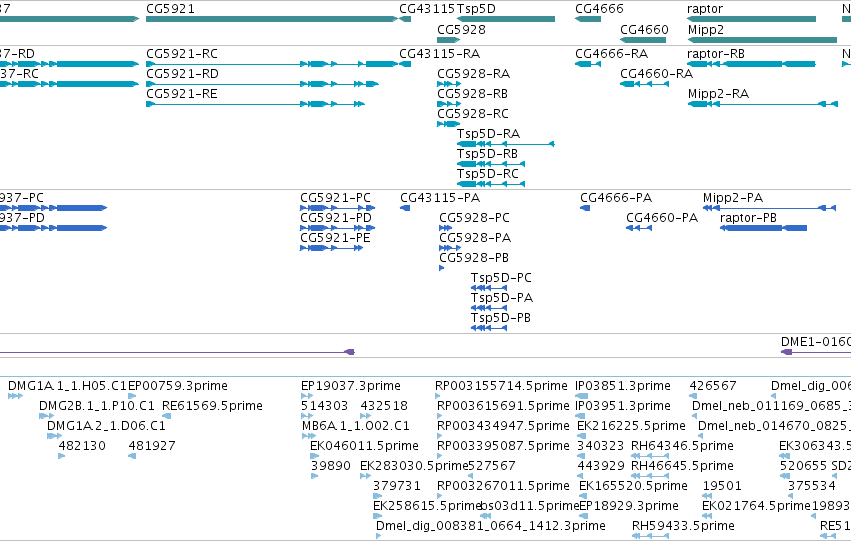Click the 481927 EST label
The width and height of the screenshot is (851, 541).
[x=152, y=447]
